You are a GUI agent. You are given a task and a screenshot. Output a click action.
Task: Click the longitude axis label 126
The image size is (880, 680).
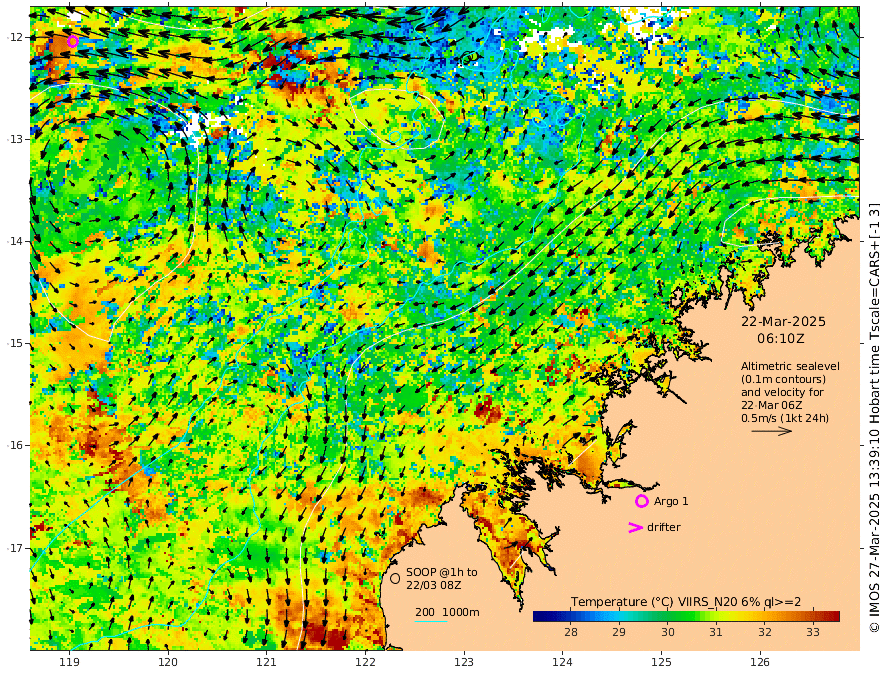coord(760,662)
